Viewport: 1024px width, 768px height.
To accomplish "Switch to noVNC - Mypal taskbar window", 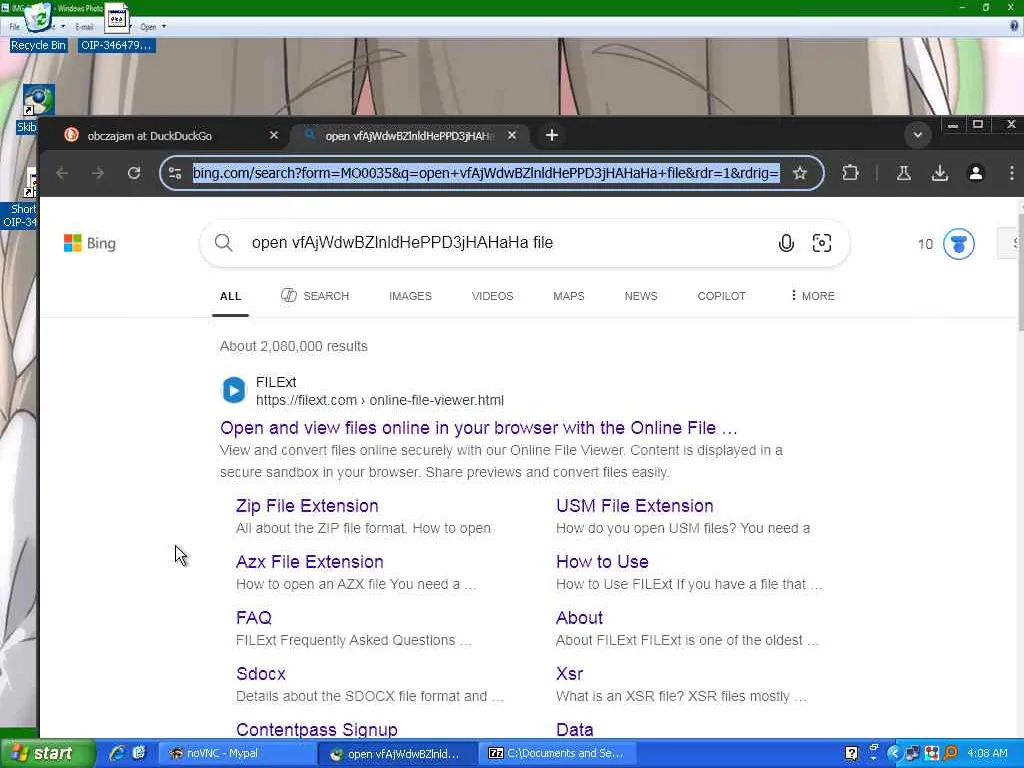I will point(239,754).
